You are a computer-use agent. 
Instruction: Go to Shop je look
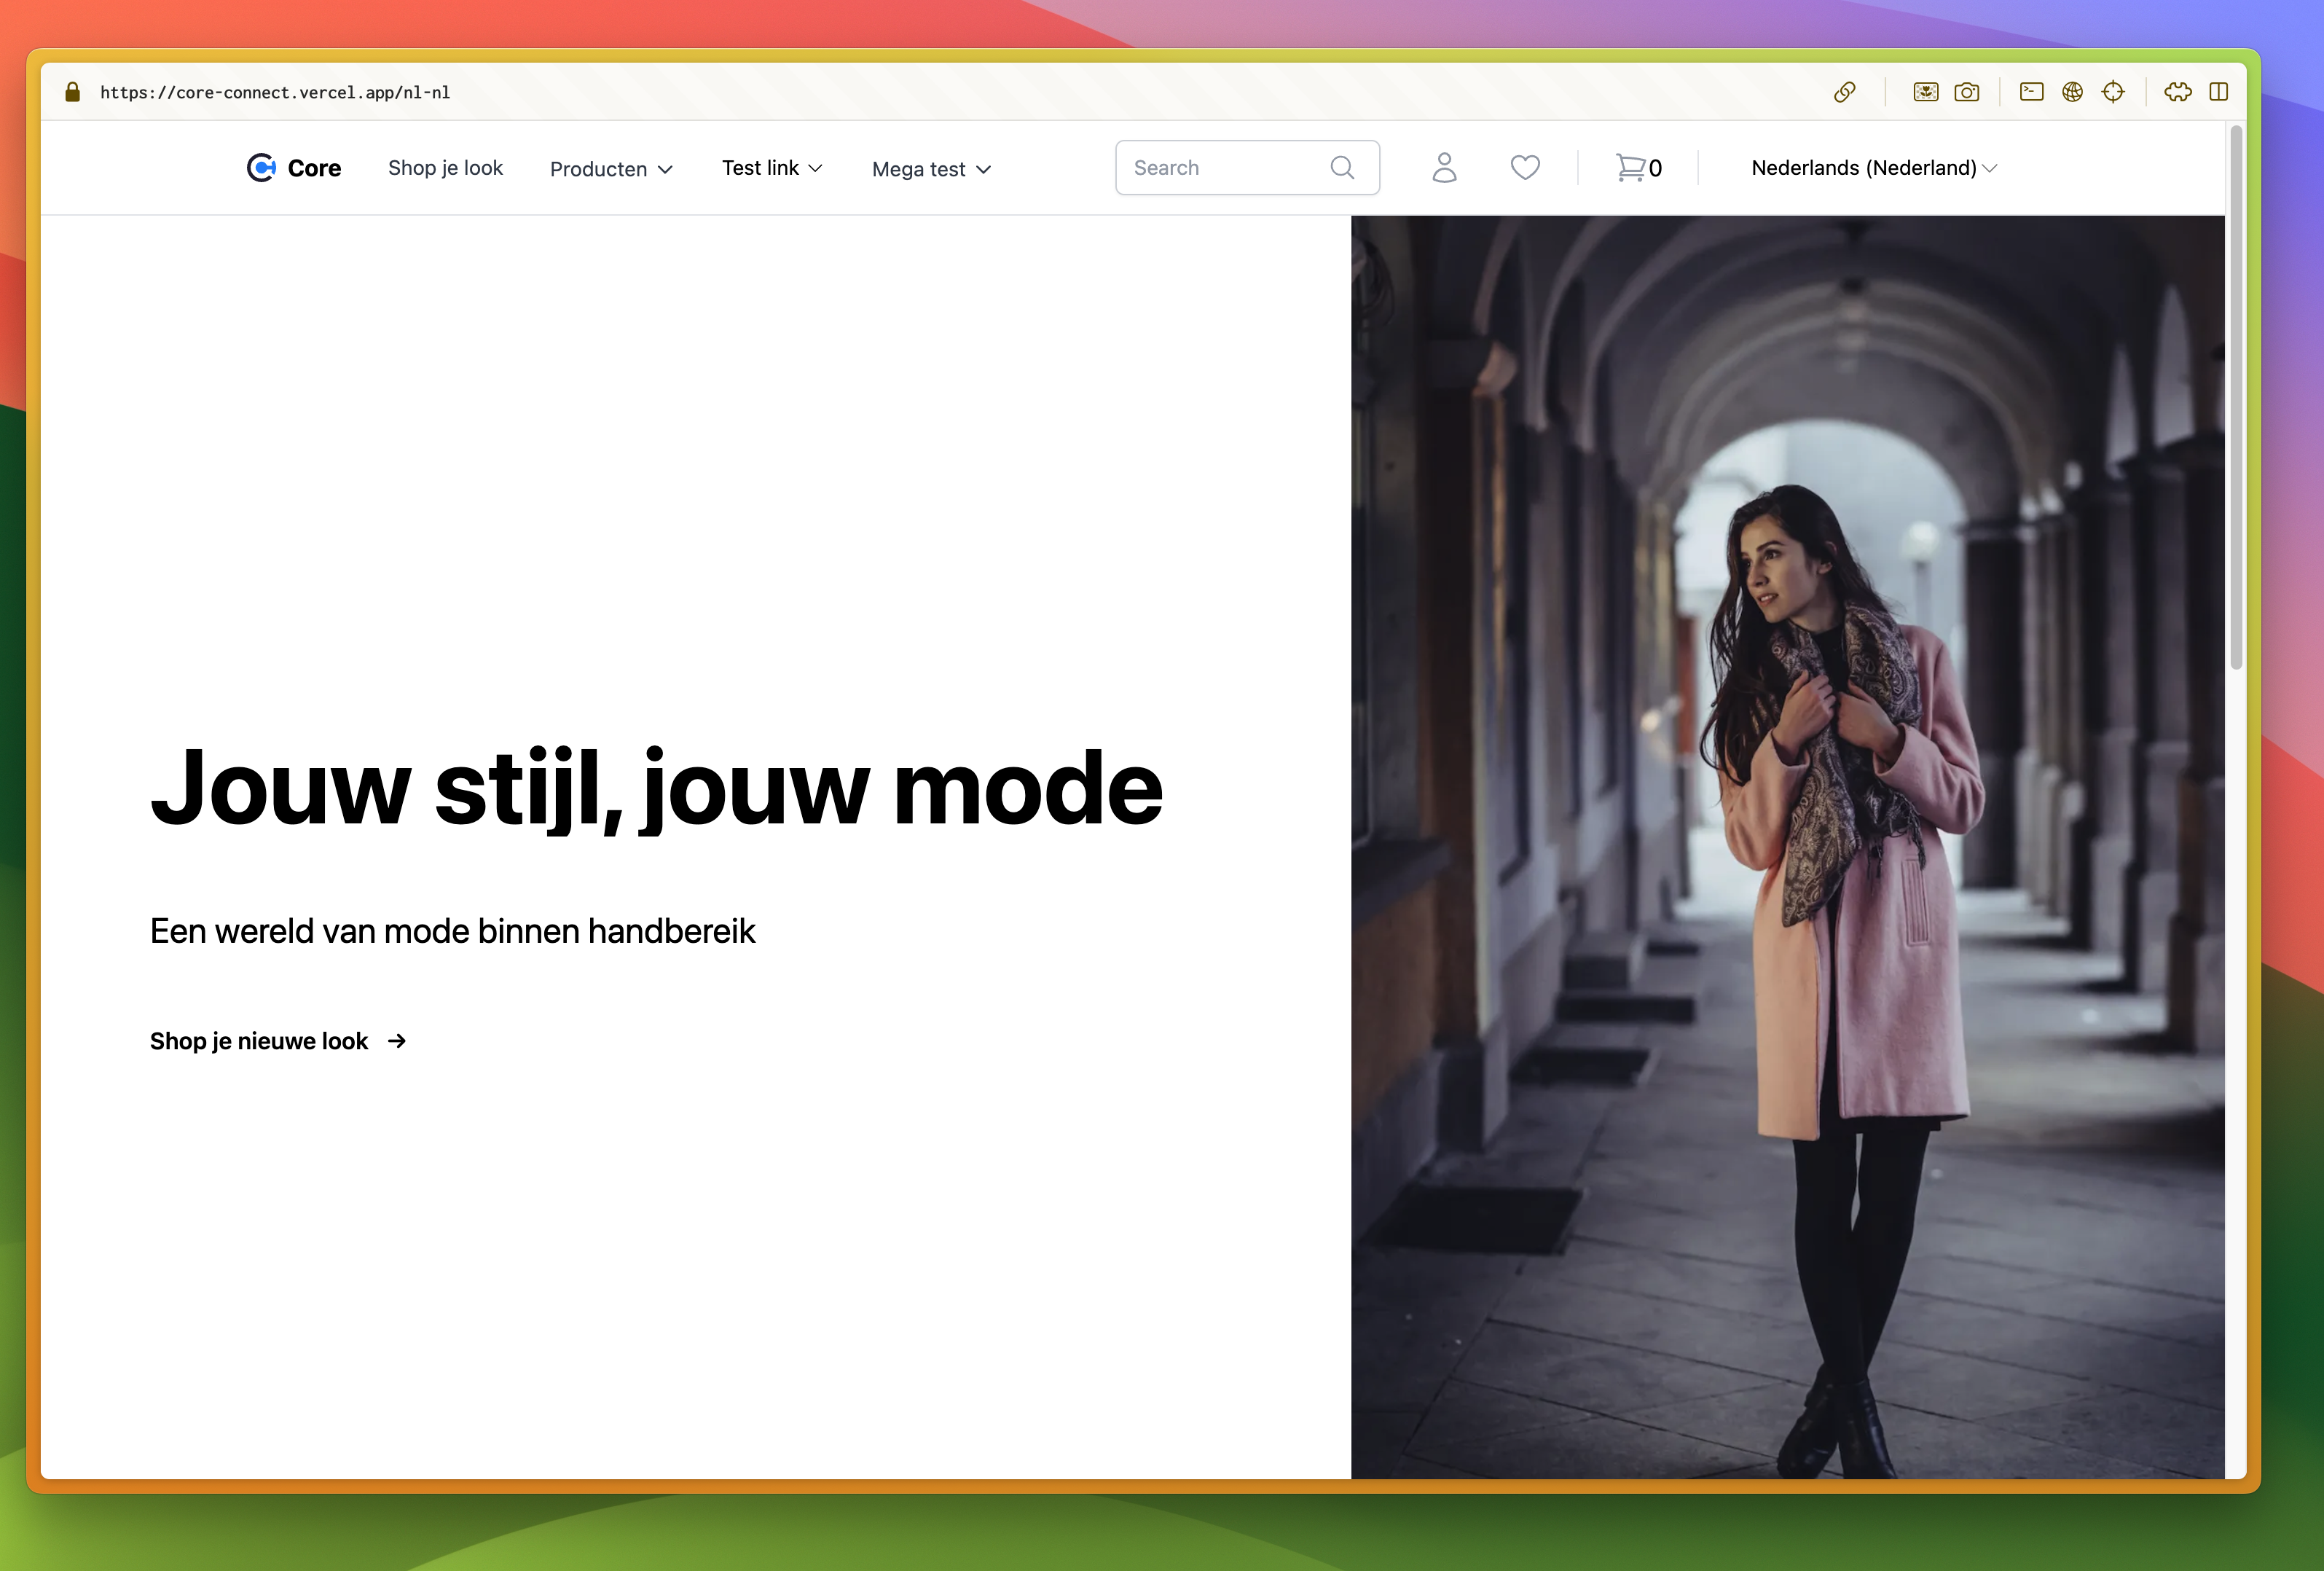coord(445,168)
